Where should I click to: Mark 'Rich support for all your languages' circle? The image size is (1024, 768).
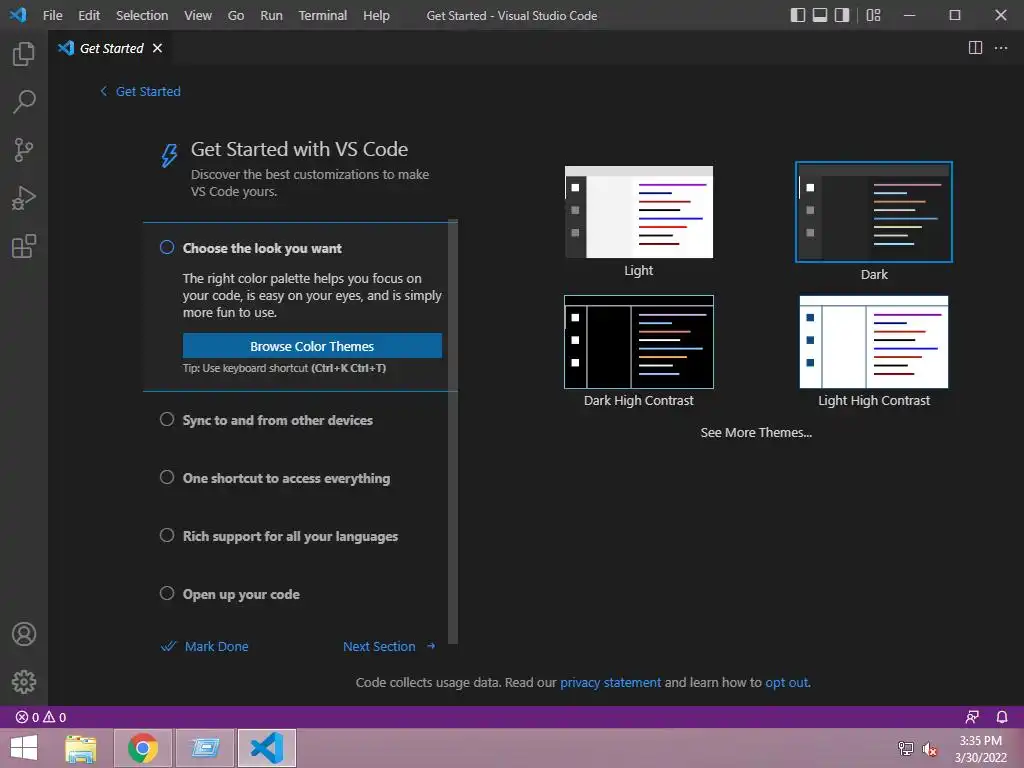(167, 536)
